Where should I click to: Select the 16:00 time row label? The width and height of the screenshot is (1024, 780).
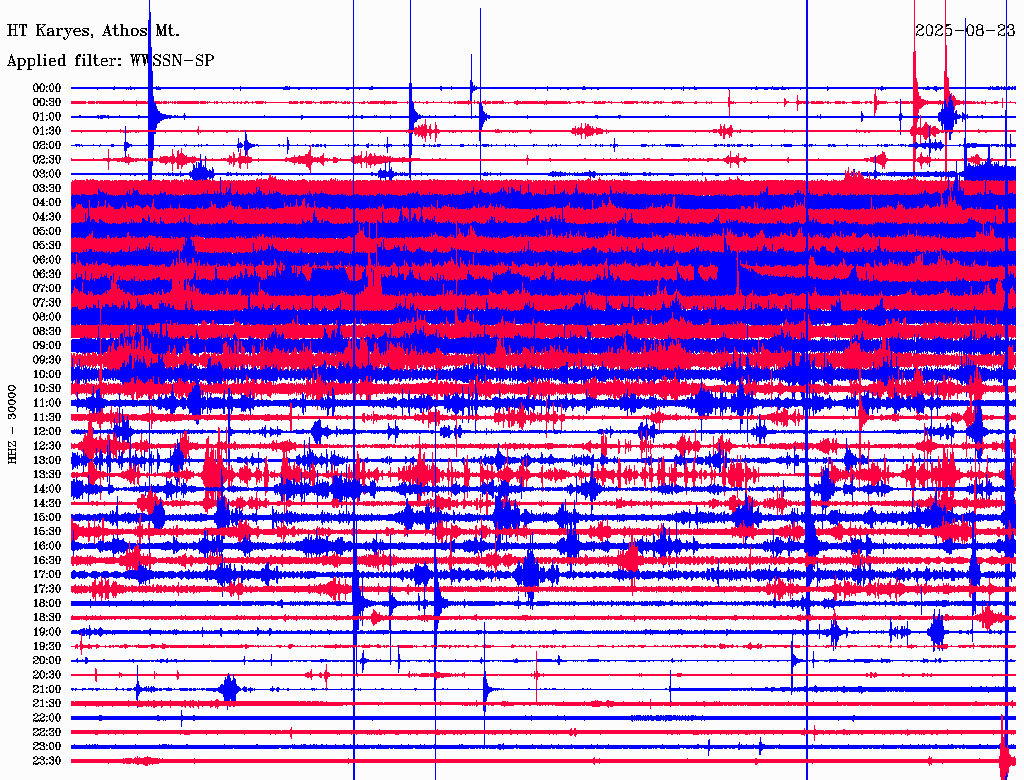click(x=47, y=546)
